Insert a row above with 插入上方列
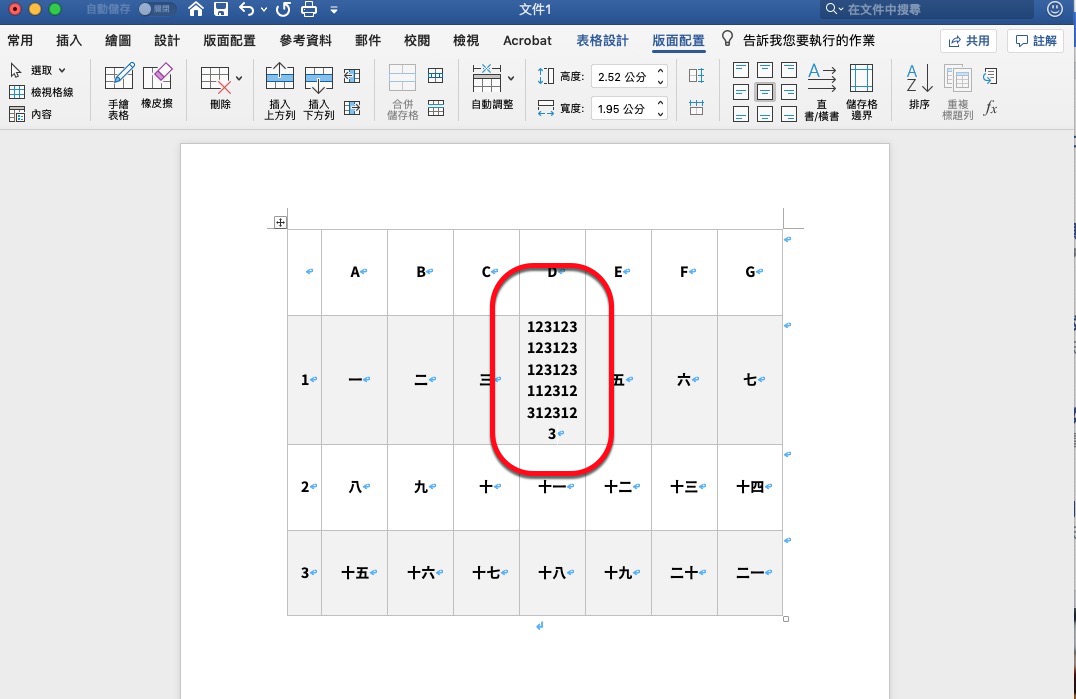This screenshot has height=699, width=1076. pyautogui.click(x=278, y=89)
